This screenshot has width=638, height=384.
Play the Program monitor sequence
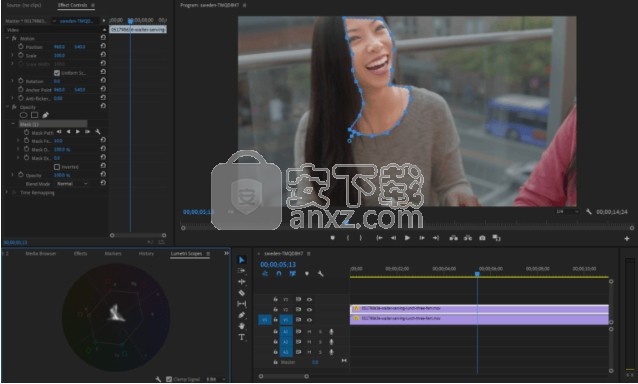click(x=407, y=238)
